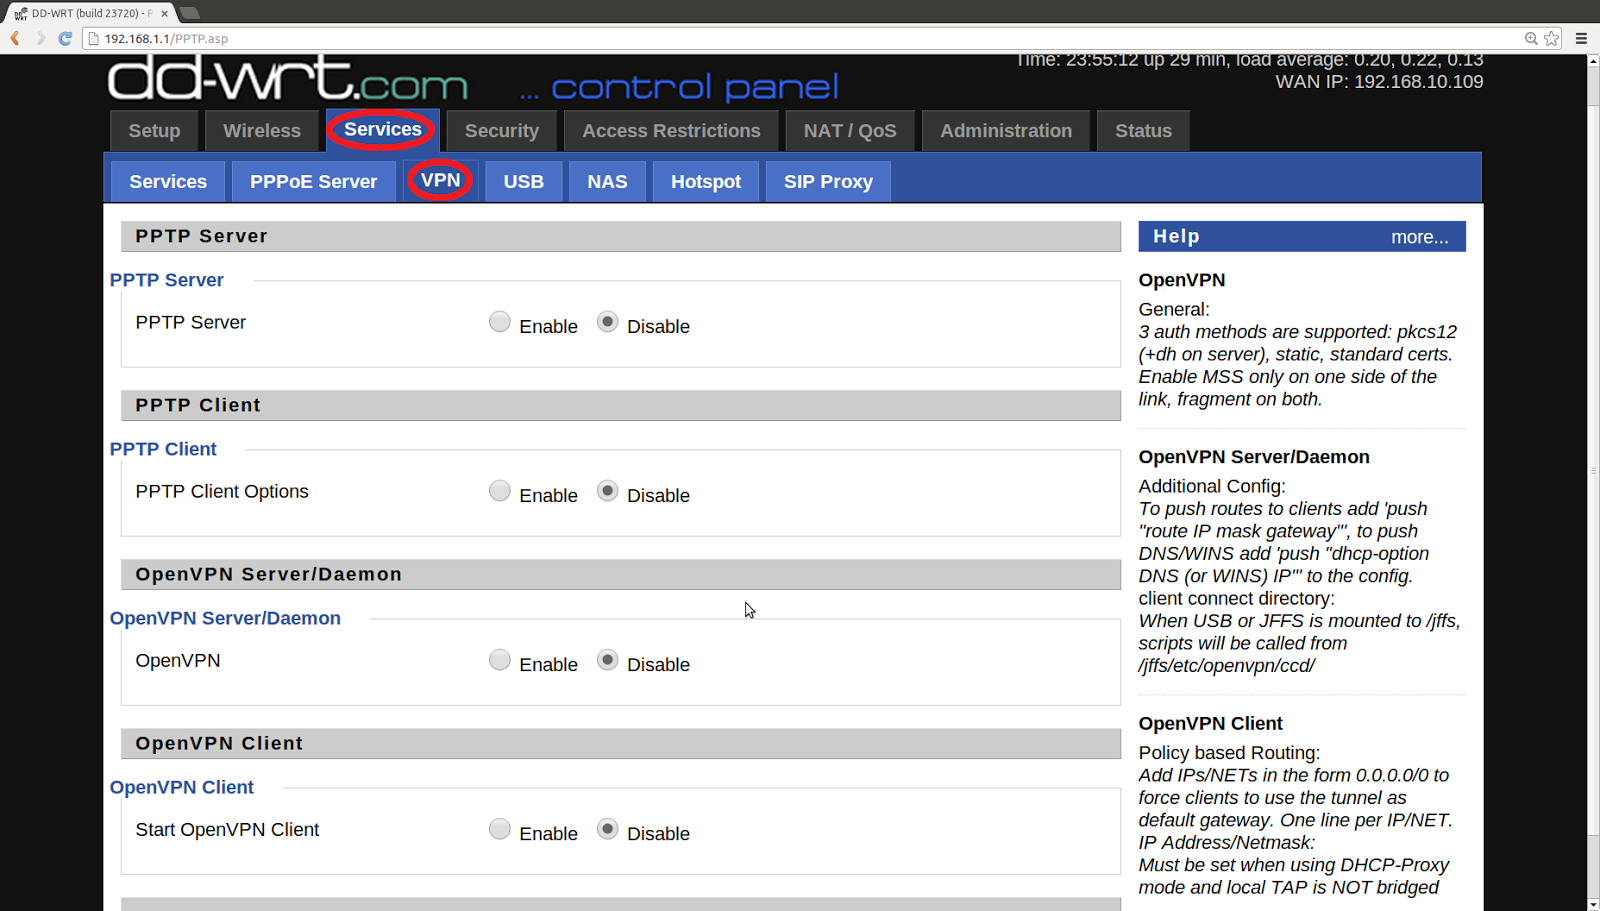Switch to the NAT / QoS tab
1600x911 pixels.
(850, 131)
